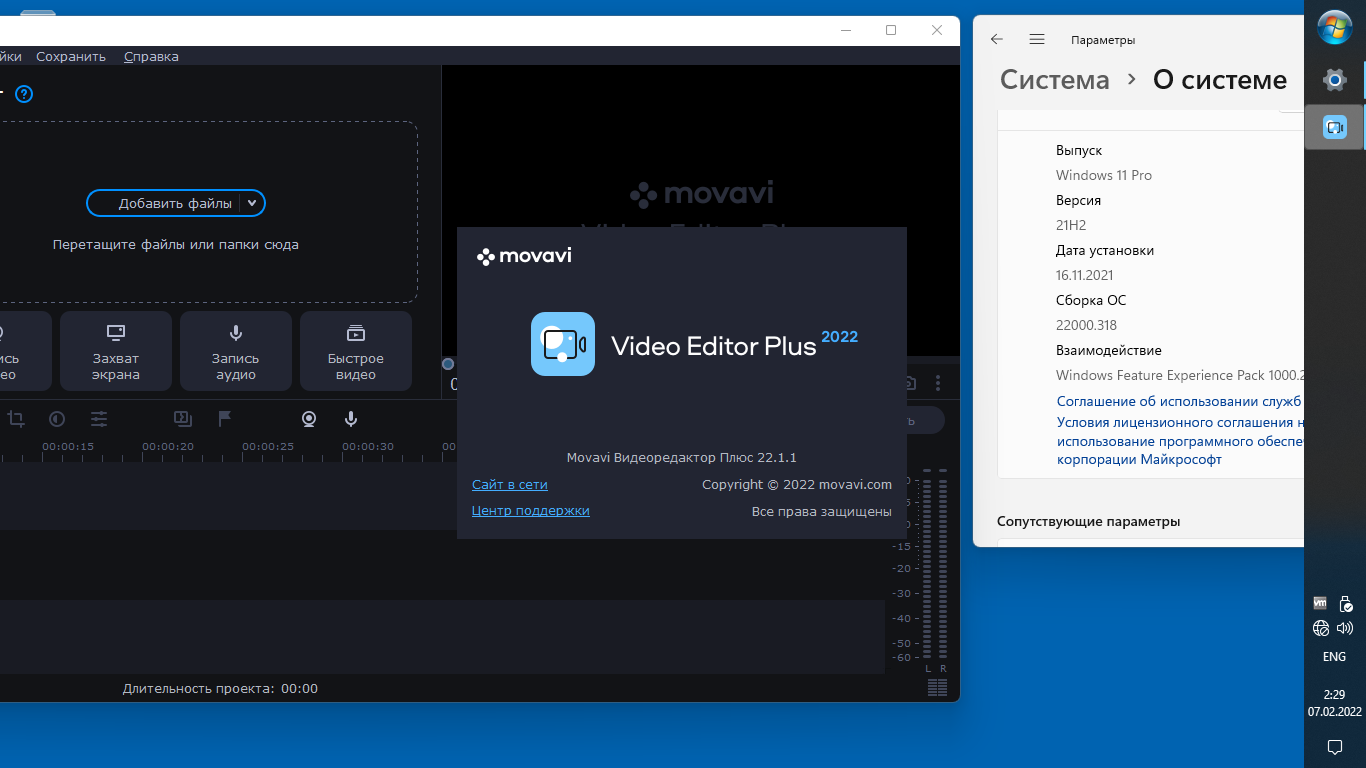Open the Сайт в сети link
The height and width of the screenshot is (768, 1366).
click(510, 485)
